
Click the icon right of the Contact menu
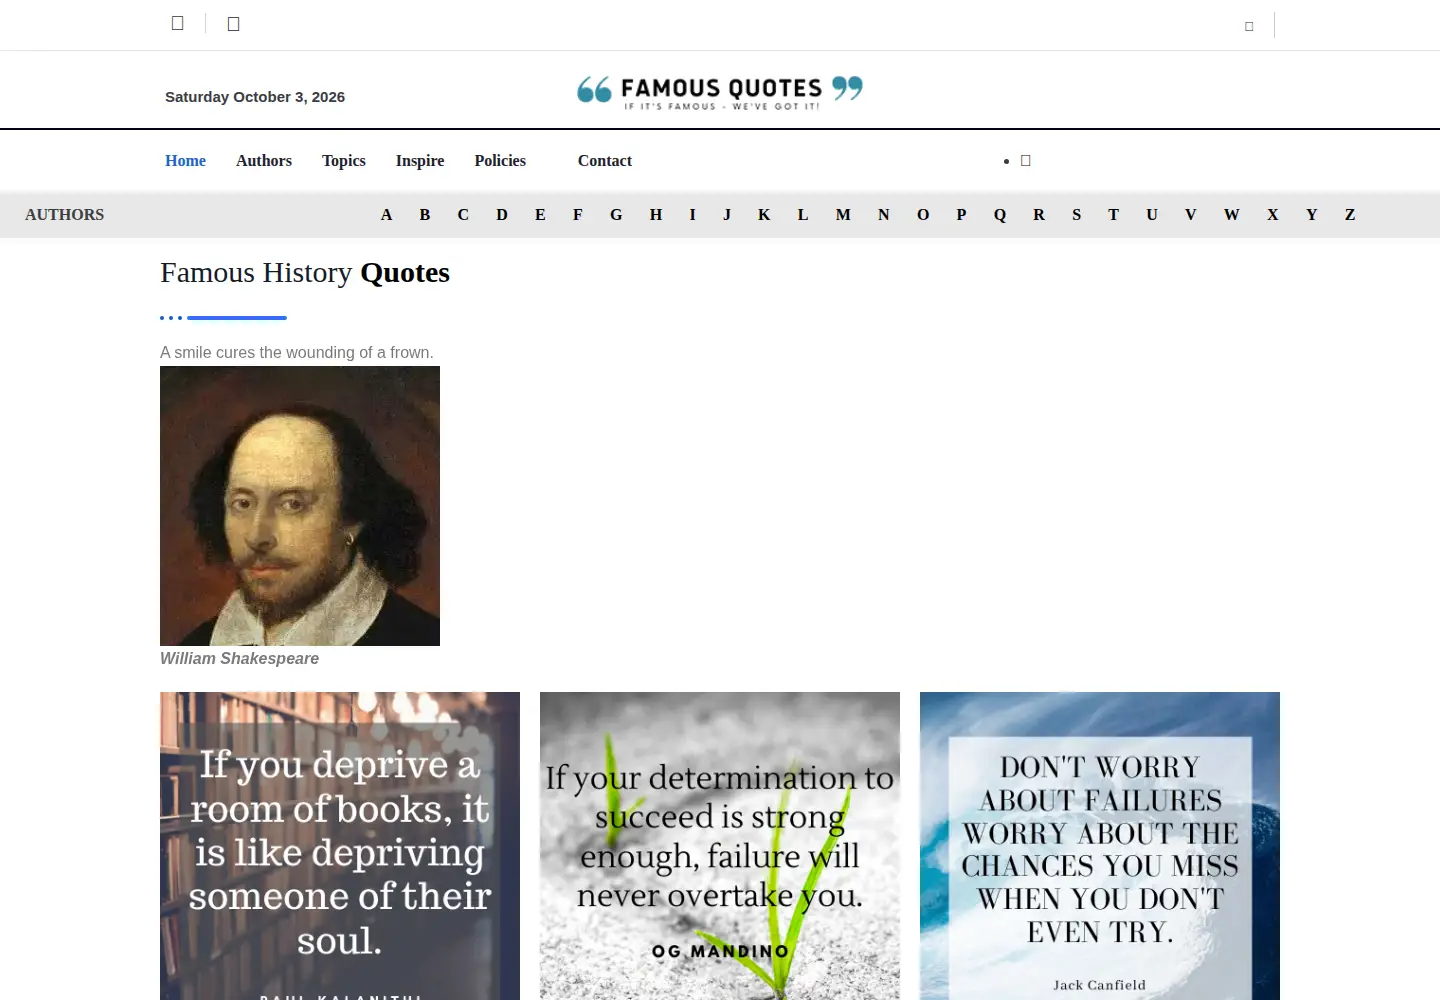(x=1025, y=161)
